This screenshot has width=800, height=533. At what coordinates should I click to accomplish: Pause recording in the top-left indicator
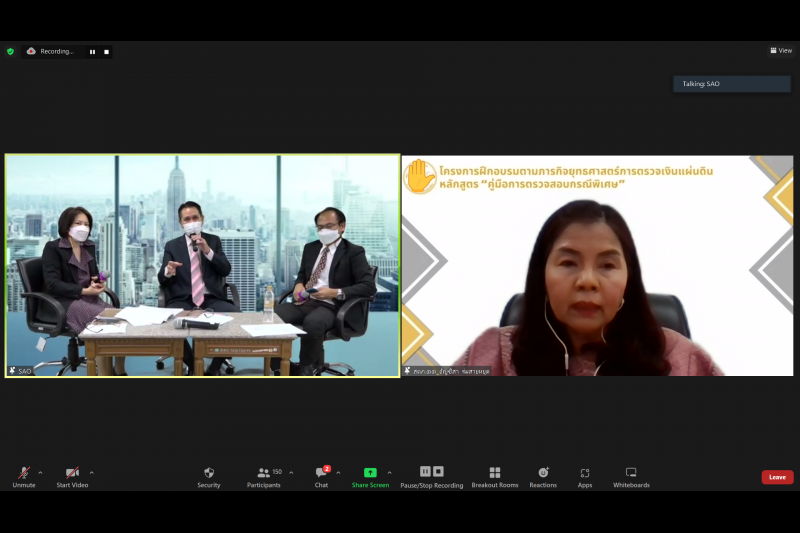92,51
